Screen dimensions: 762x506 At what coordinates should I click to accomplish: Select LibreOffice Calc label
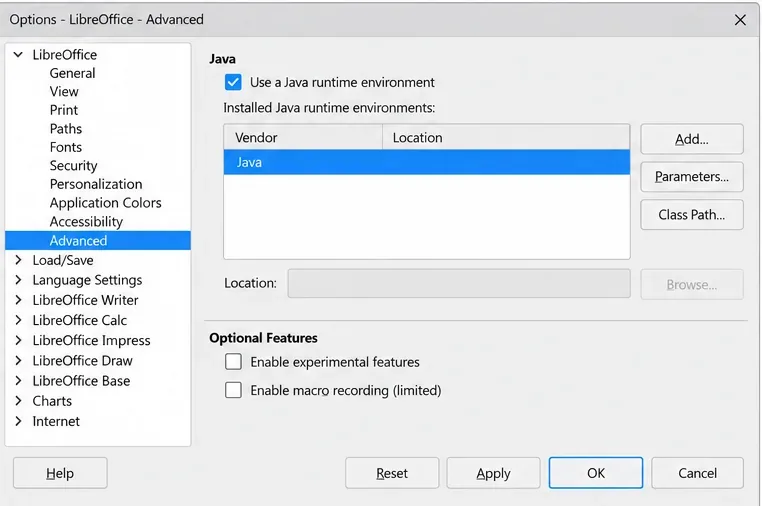[x=79, y=320]
